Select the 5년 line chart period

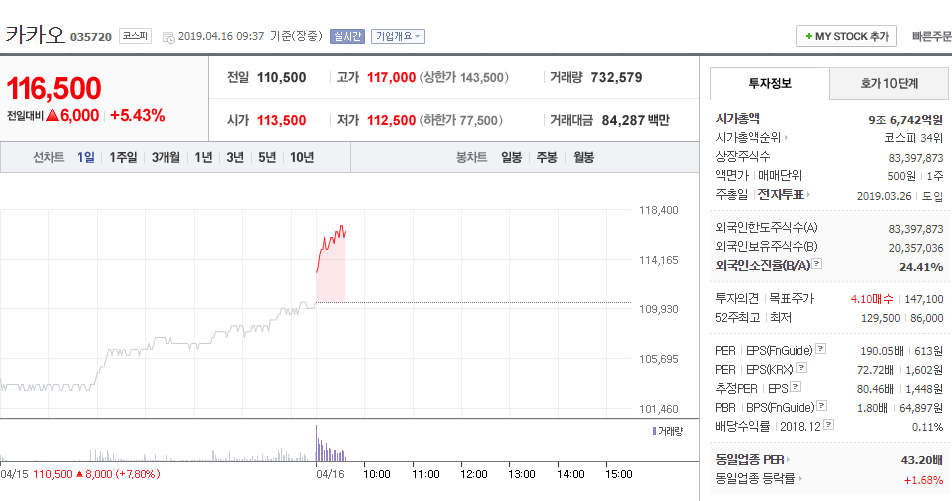point(267,157)
